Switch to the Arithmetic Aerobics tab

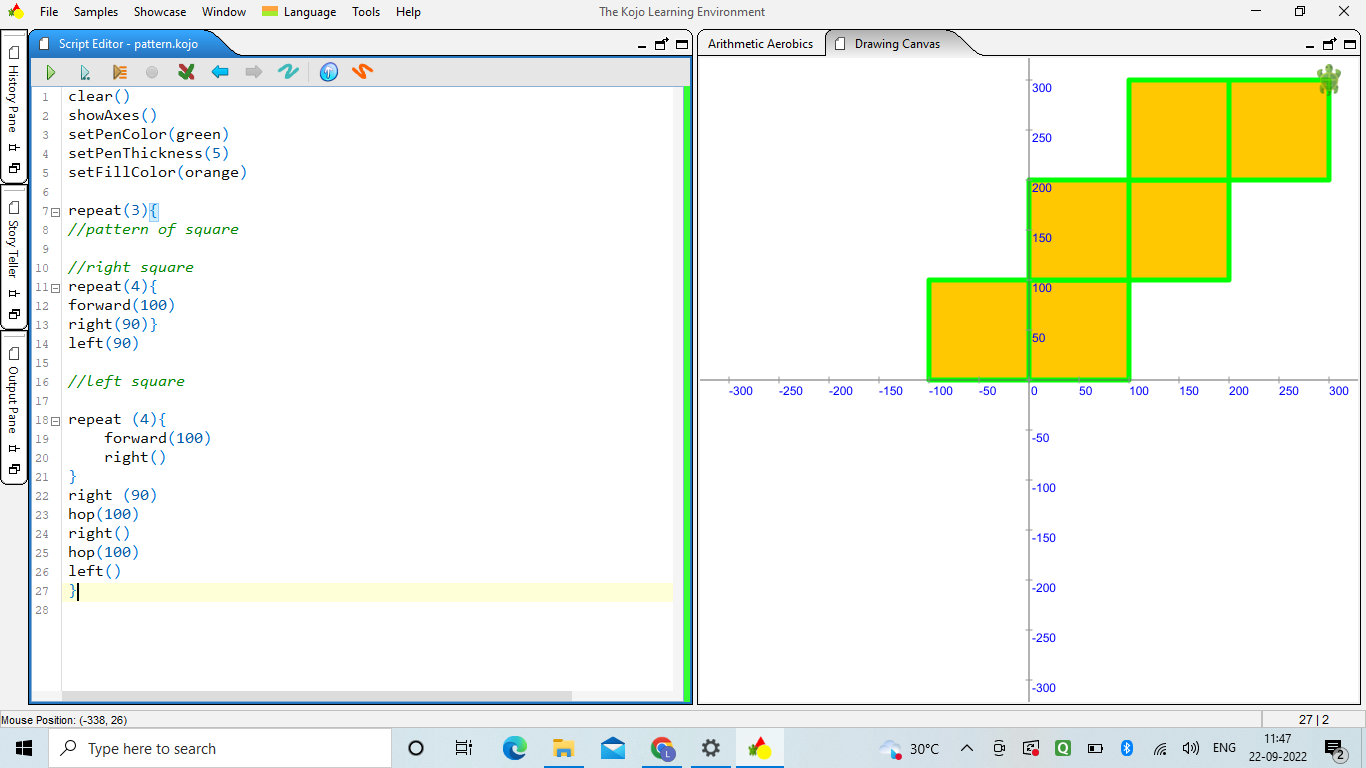[x=760, y=44]
